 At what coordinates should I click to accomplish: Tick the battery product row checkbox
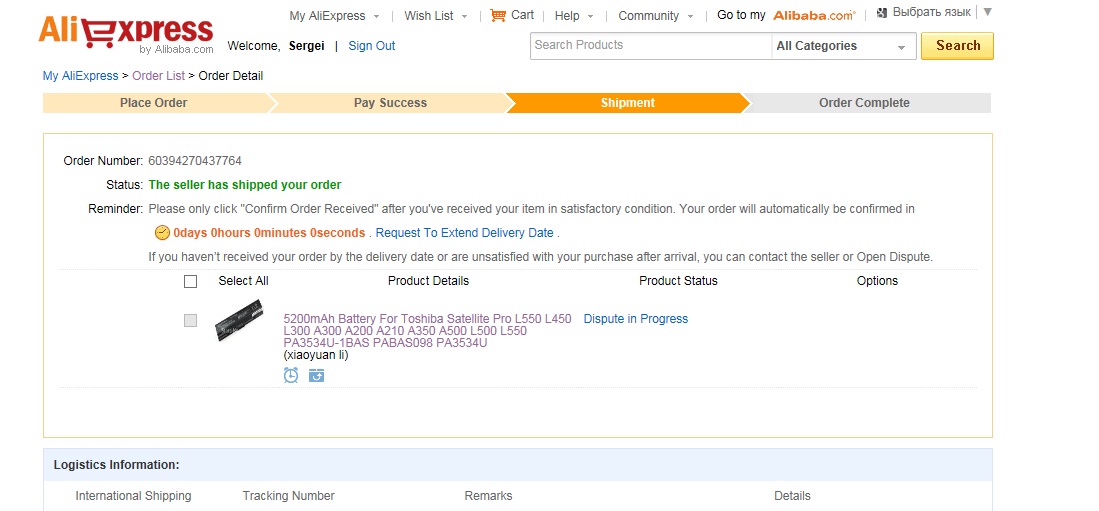click(x=190, y=320)
